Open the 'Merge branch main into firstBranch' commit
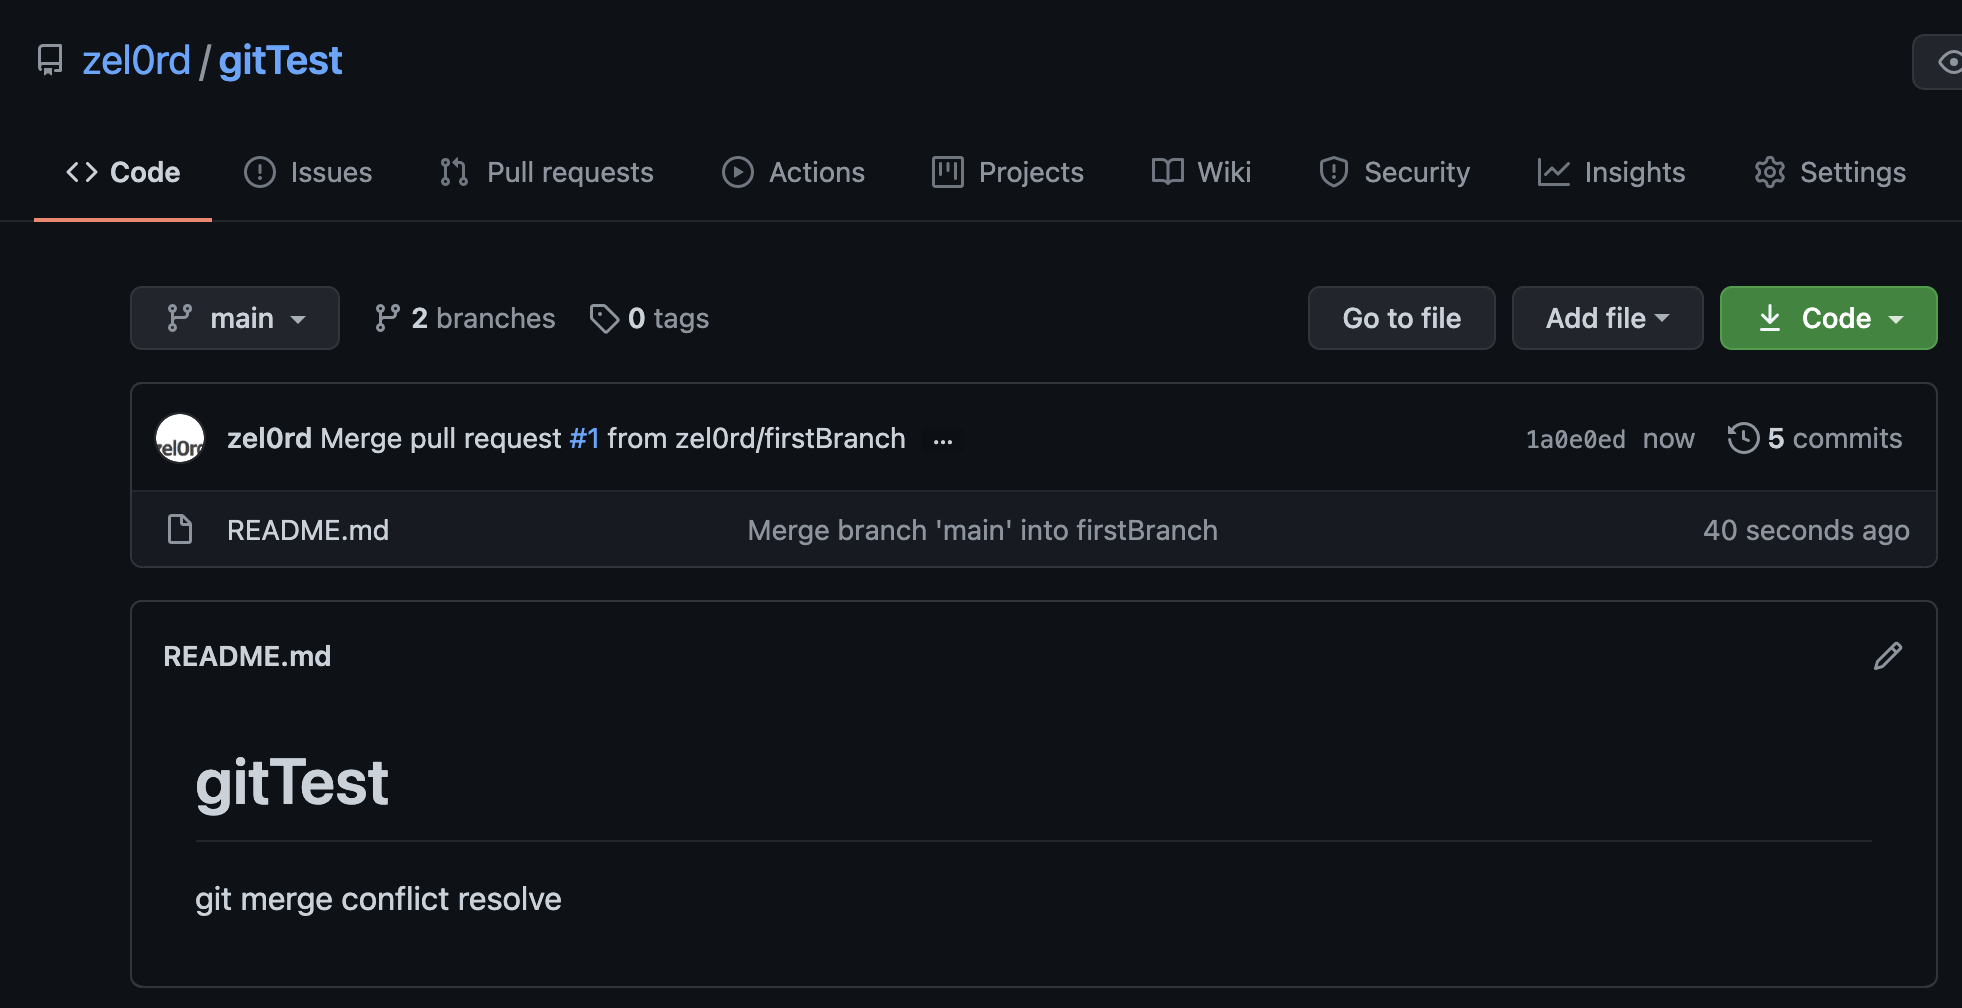The height and width of the screenshot is (1008, 1962). pyautogui.click(x=983, y=530)
